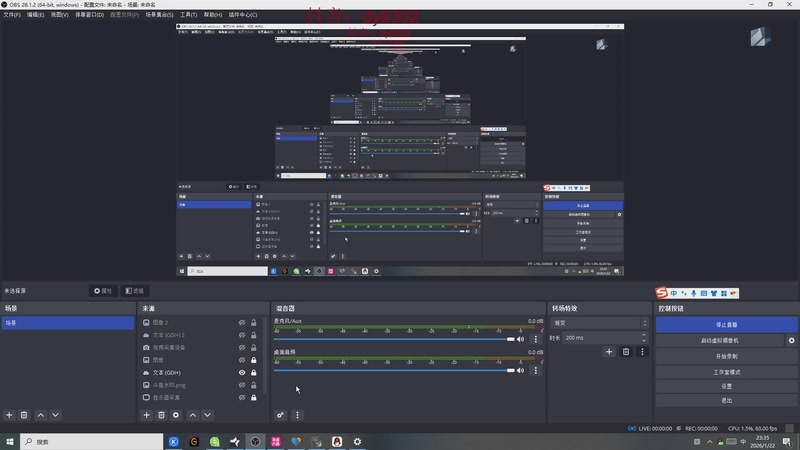Viewport: 800px width, 450px height.
Task: Open the 停靠窗口(D) menu
Action: [89, 15]
